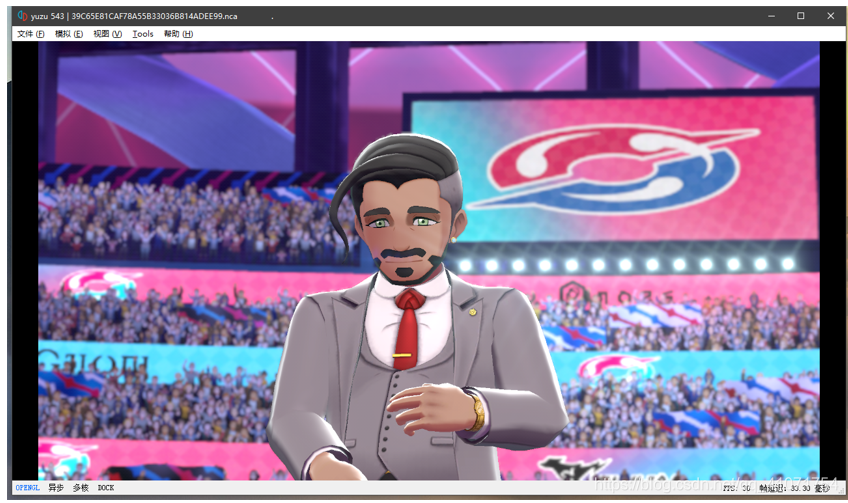
Task: Maximize the yuzu window
Action: 801,16
